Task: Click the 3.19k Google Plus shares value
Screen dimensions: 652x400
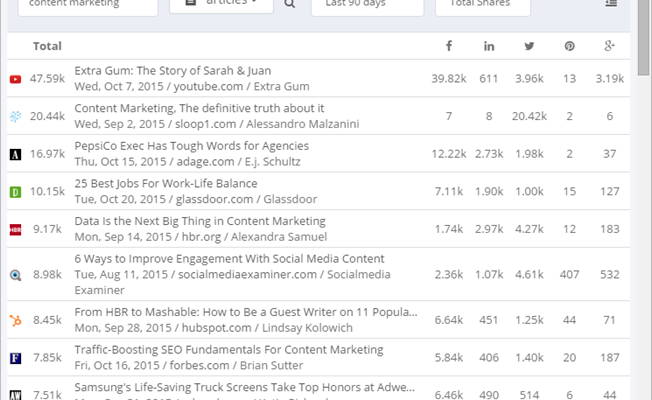Action: point(610,79)
